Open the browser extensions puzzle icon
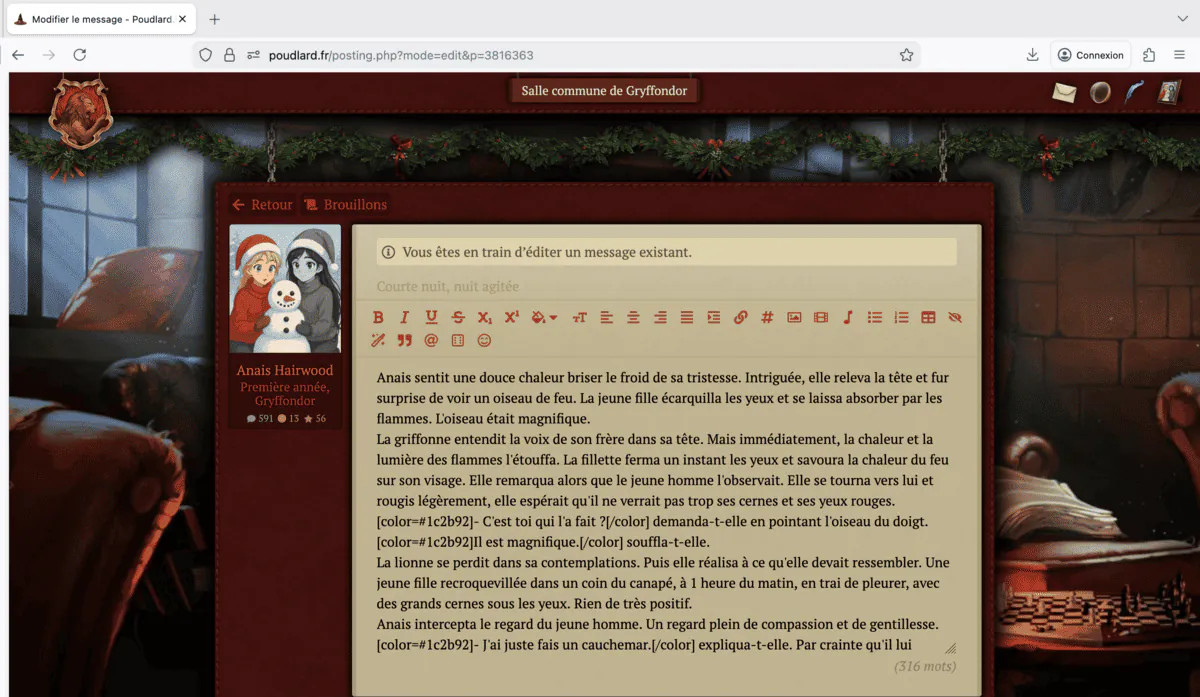 [1149, 55]
